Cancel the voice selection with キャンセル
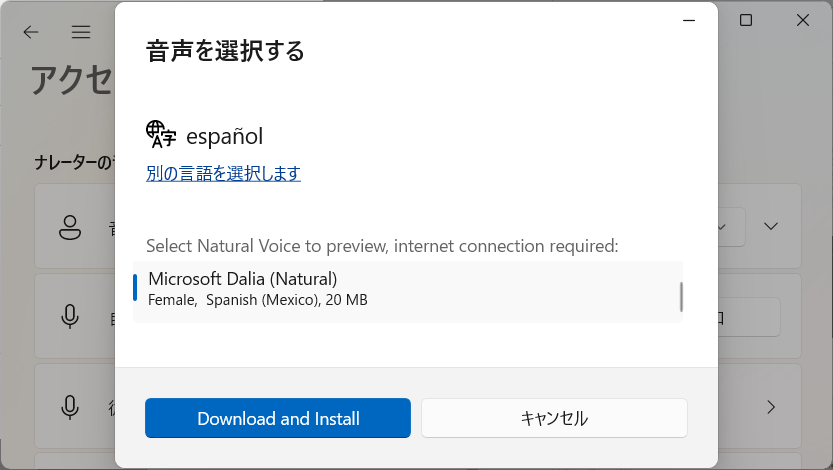The height and width of the screenshot is (470, 833). (x=554, y=418)
